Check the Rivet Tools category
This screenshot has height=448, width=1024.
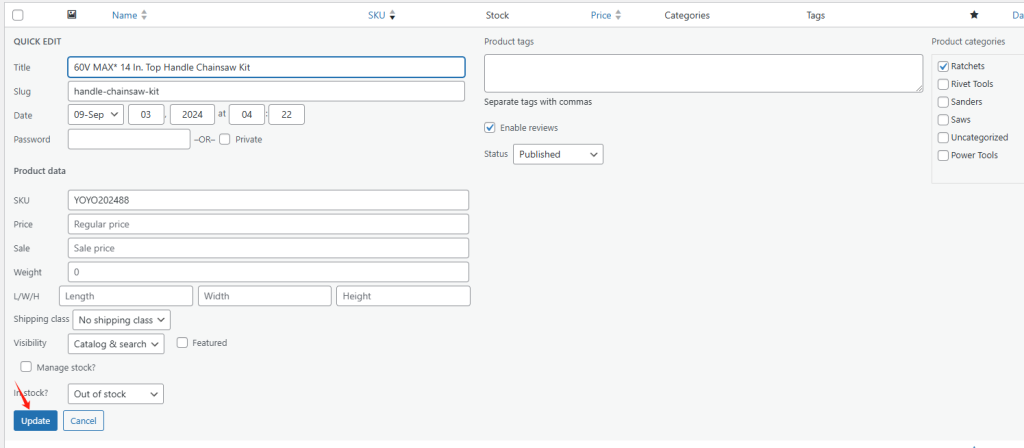[x=942, y=84]
